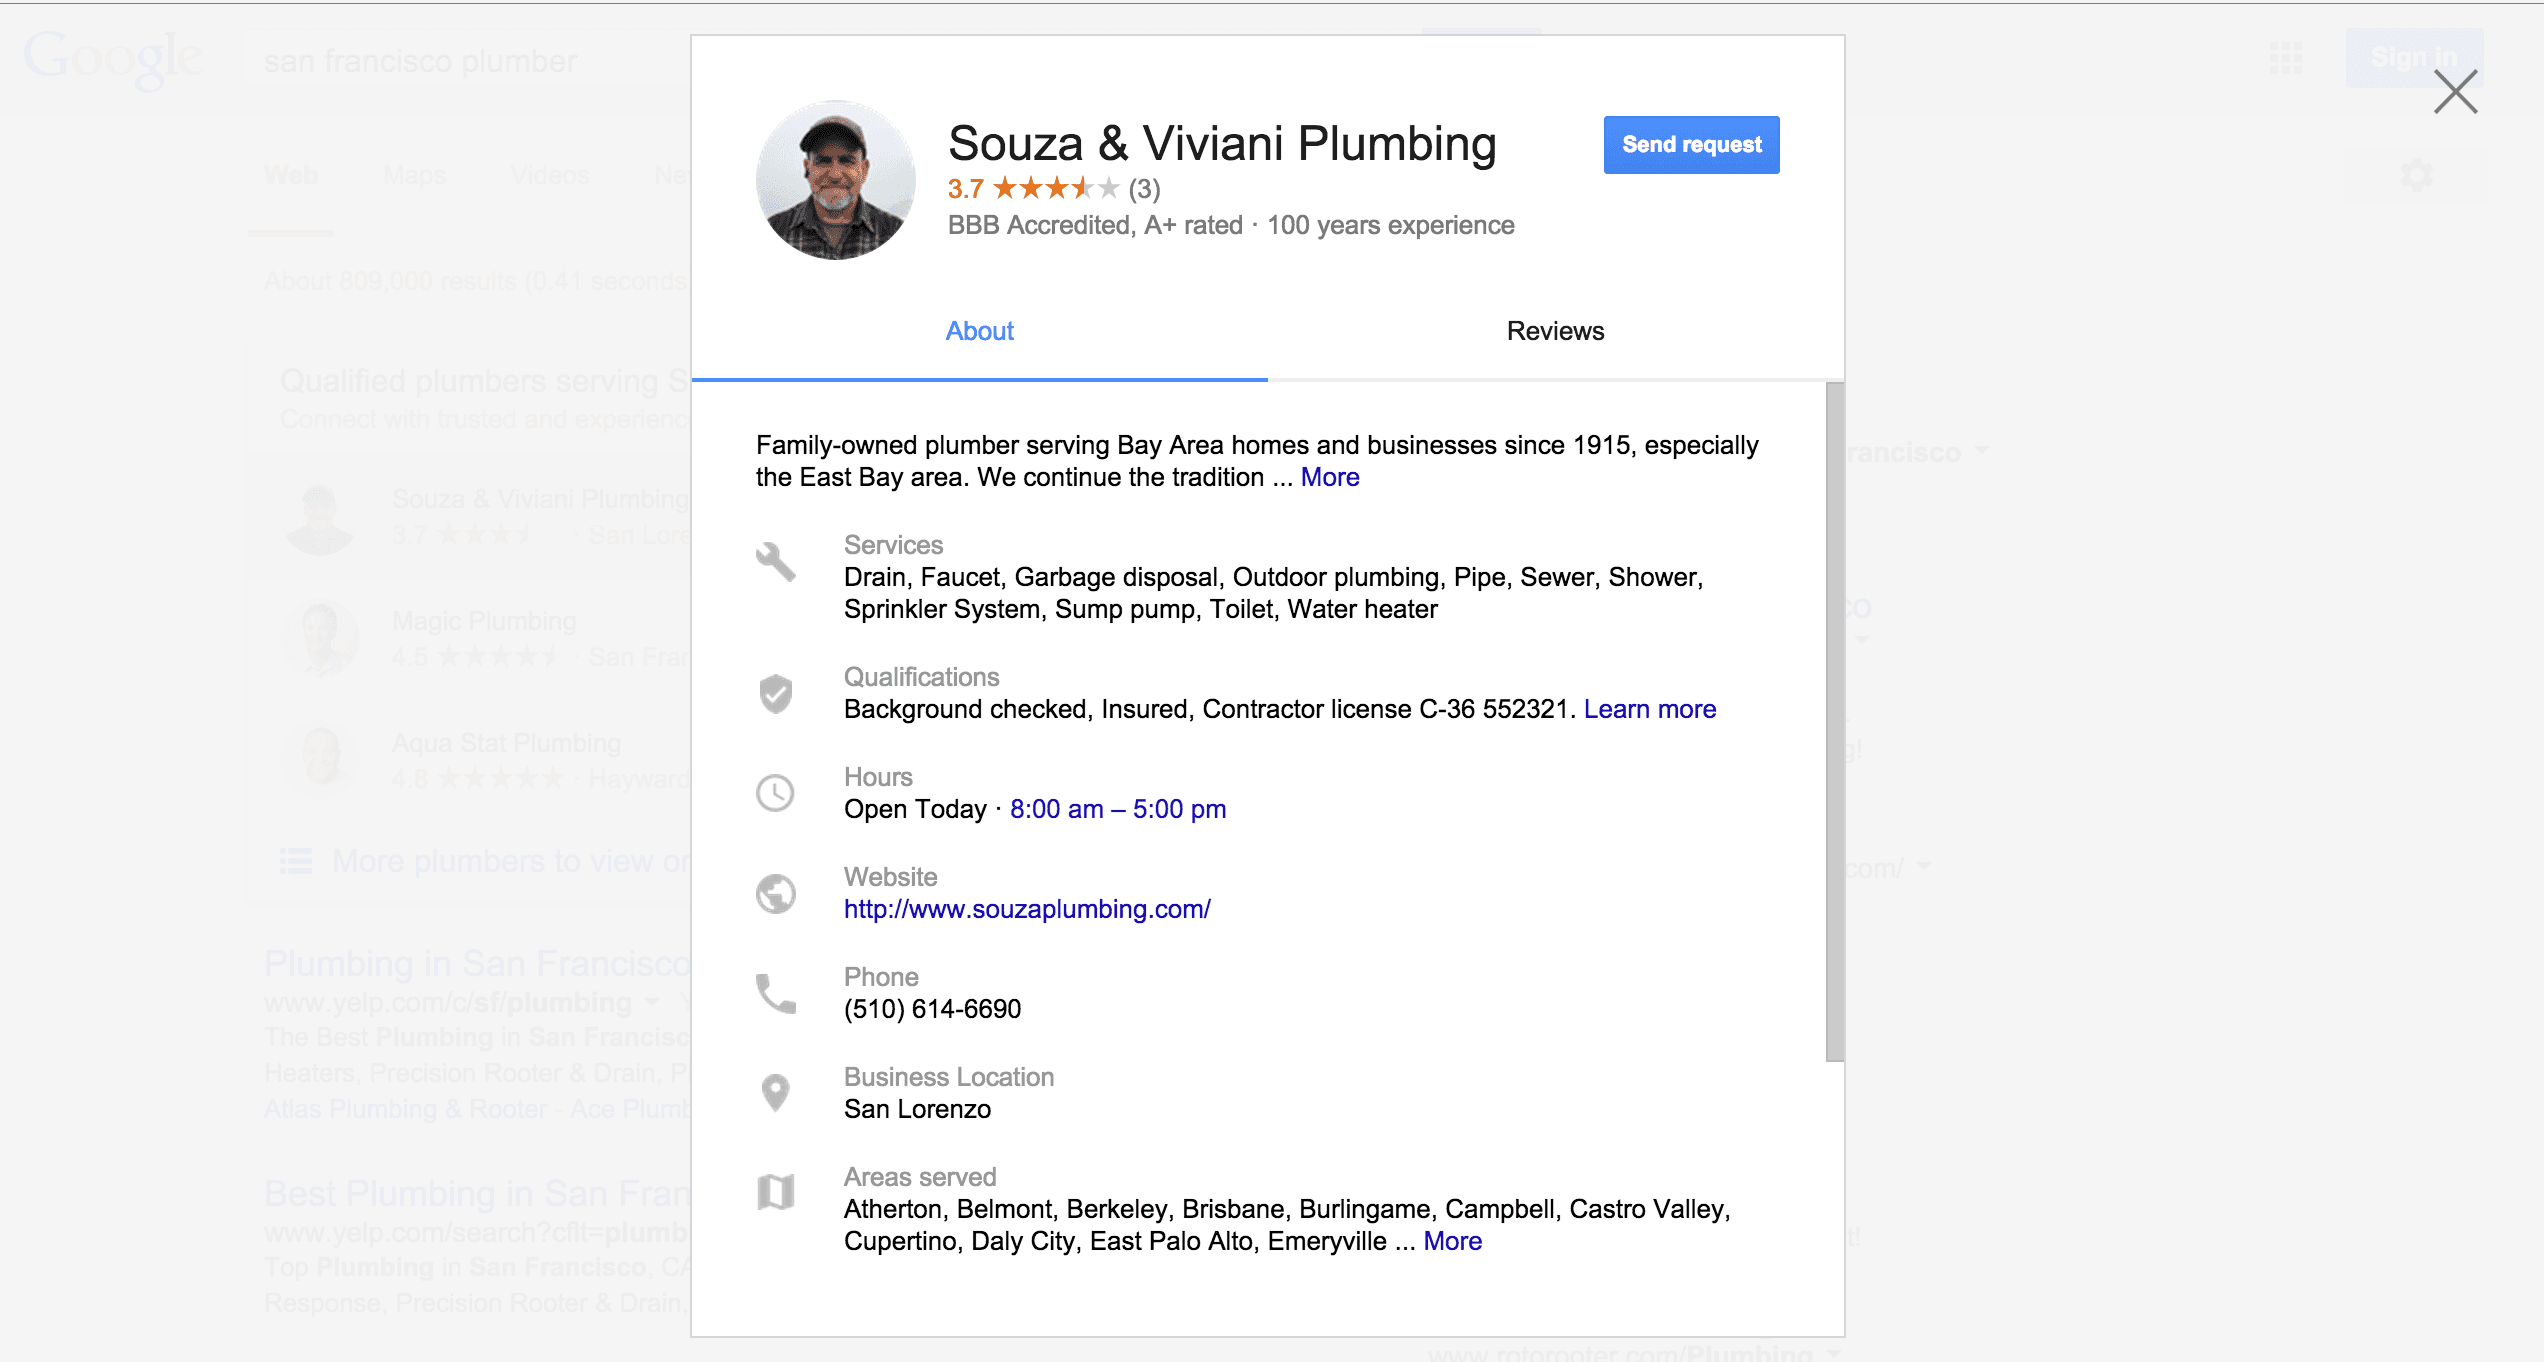2544x1362 pixels.
Task: Click the Phone handset icon
Action: 775,993
